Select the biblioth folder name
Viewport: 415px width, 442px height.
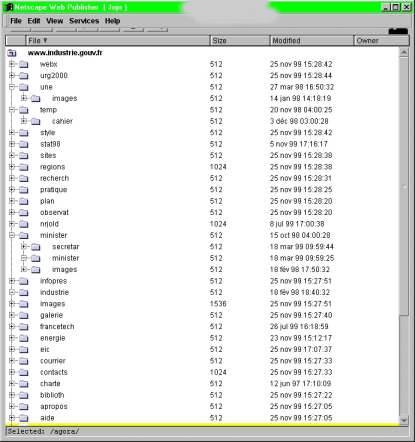52,395
